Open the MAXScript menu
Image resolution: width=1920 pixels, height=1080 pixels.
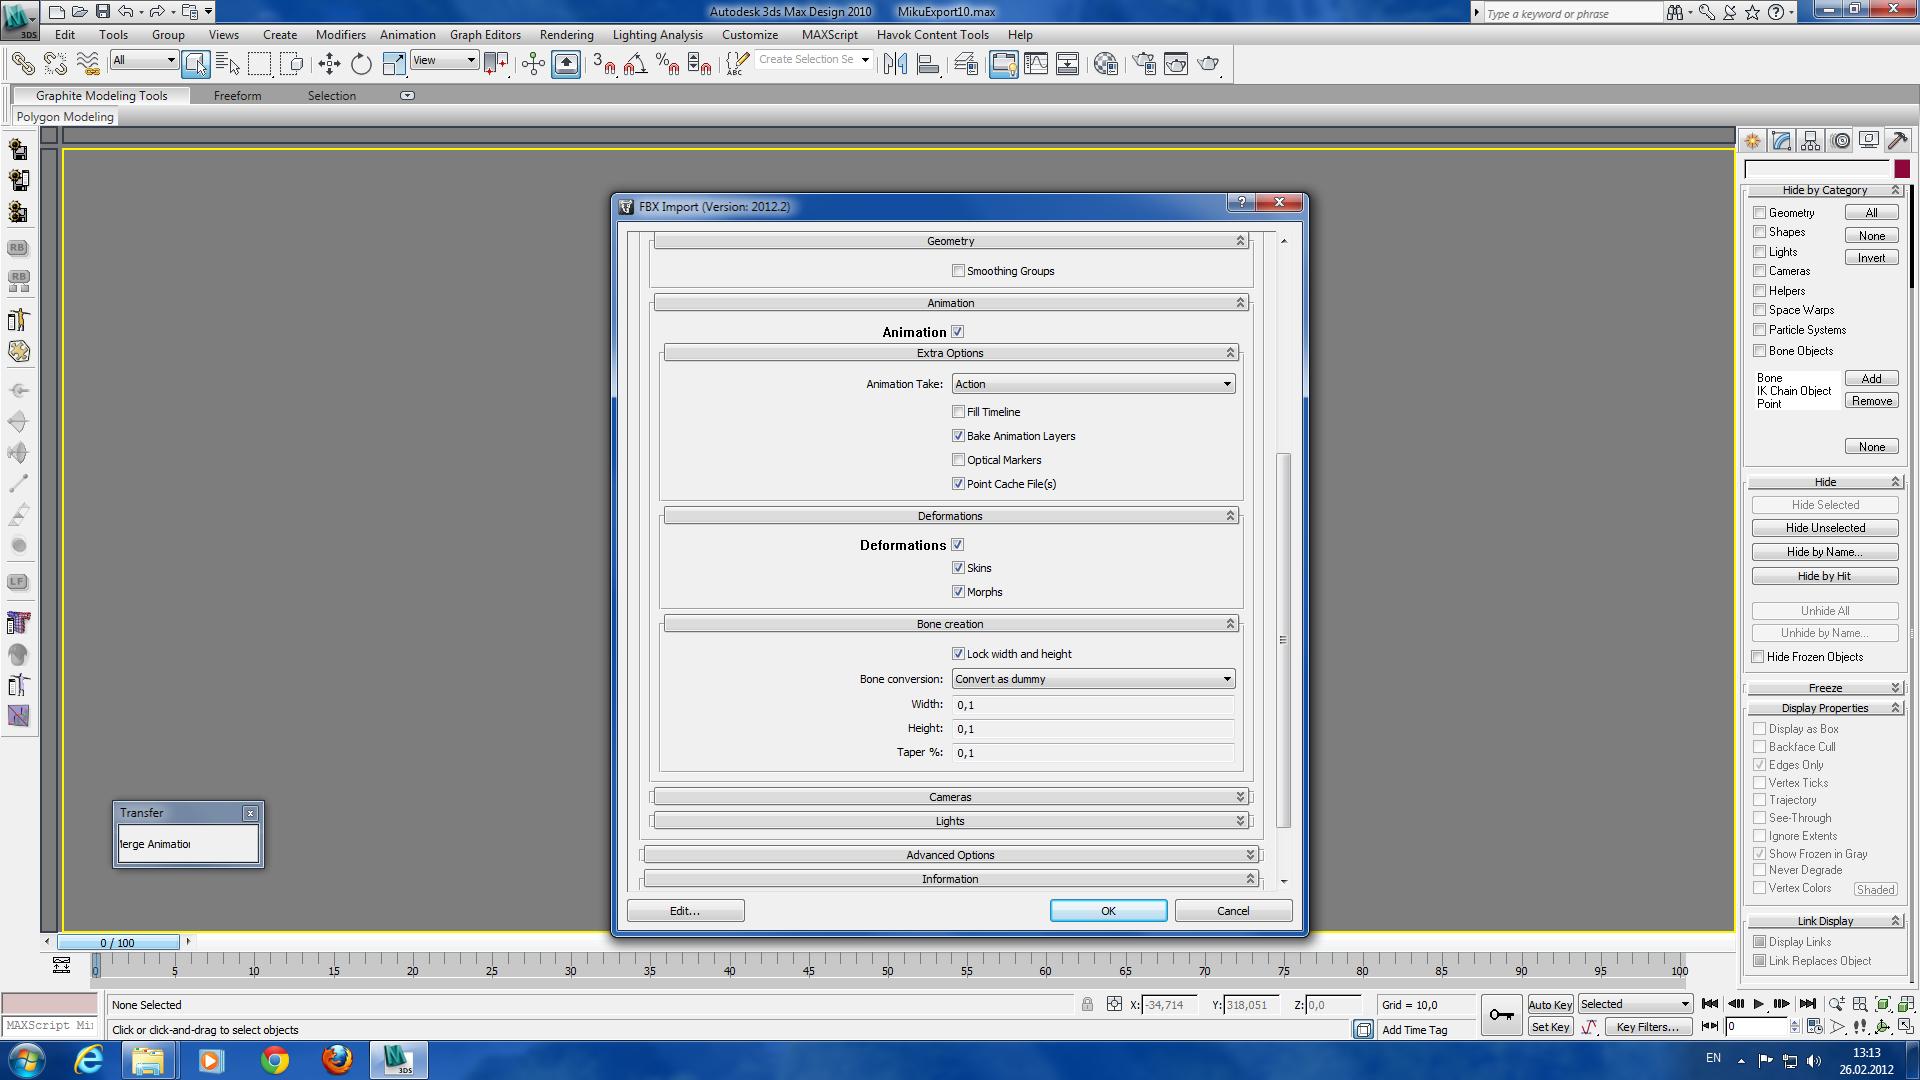[829, 35]
